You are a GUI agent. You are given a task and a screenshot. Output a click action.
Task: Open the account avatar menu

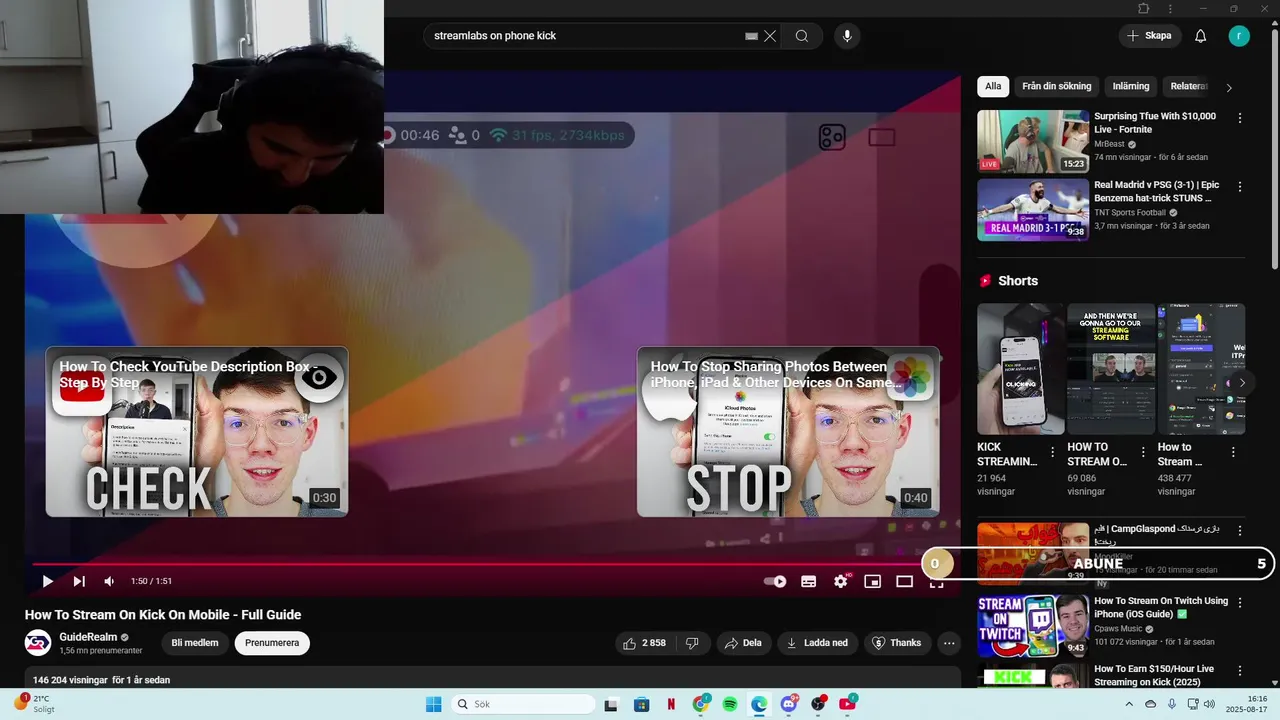pyautogui.click(x=1240, y=36)
